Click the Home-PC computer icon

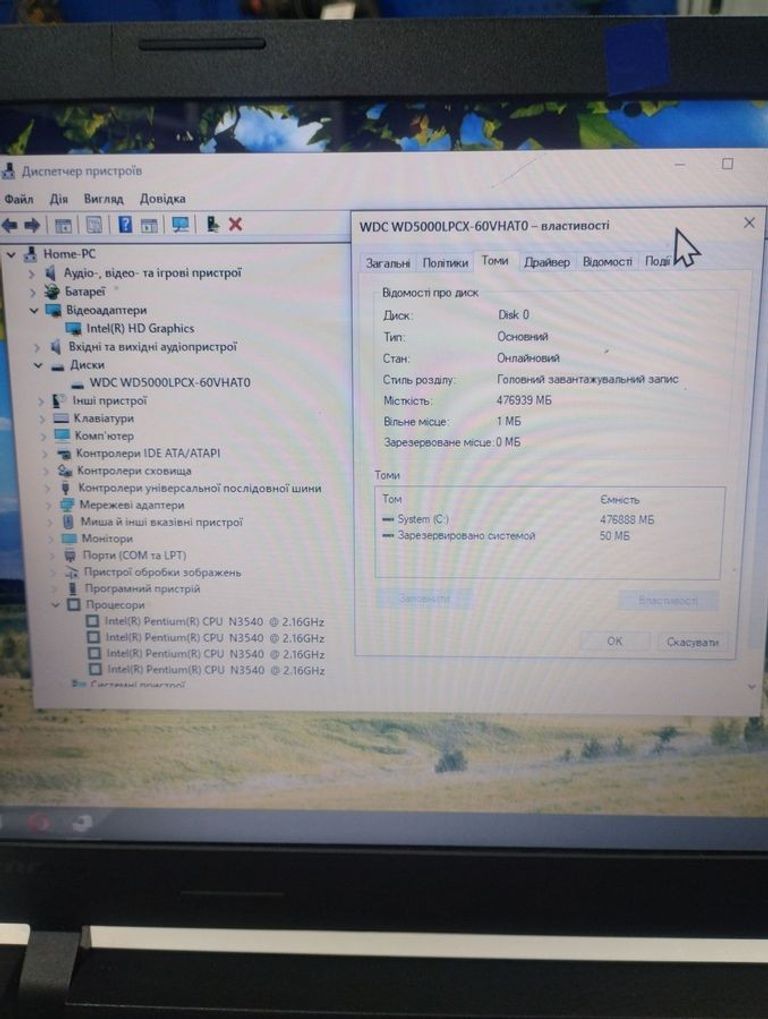tap(31, 255)
